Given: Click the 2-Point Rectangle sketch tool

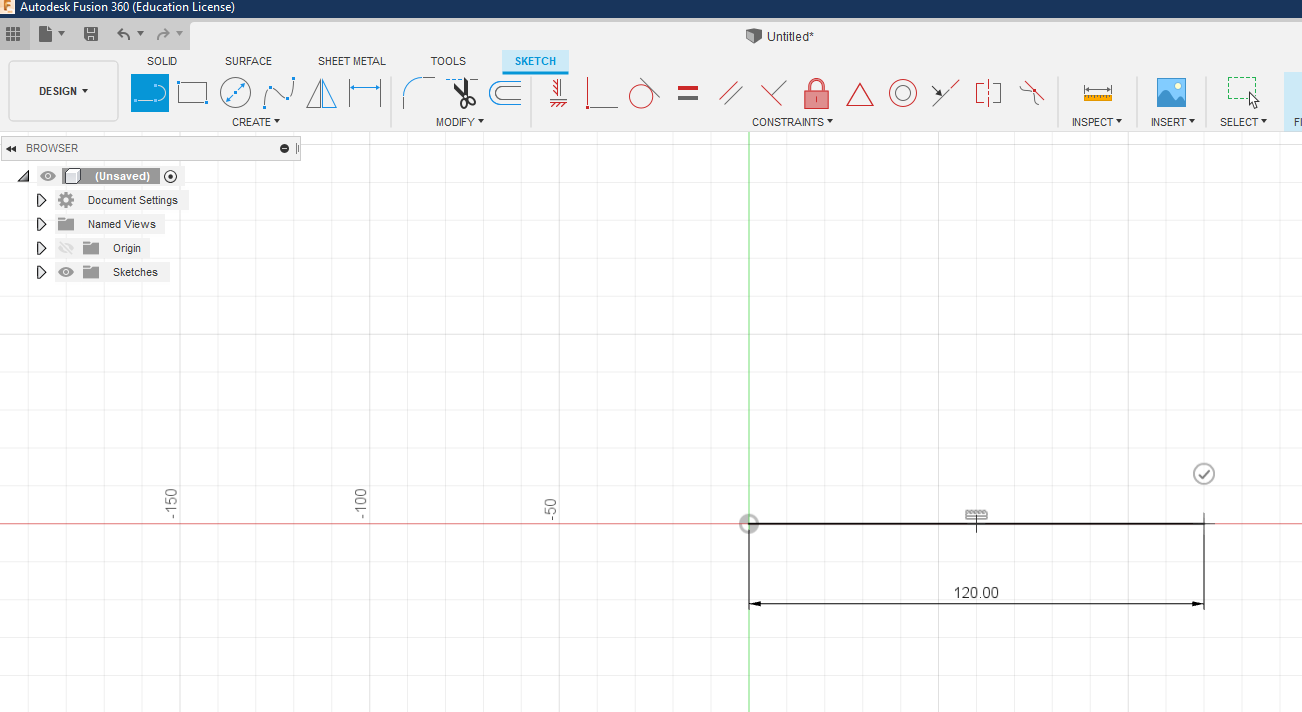Looking at the screenshot, I should click(x=192, y=94).
